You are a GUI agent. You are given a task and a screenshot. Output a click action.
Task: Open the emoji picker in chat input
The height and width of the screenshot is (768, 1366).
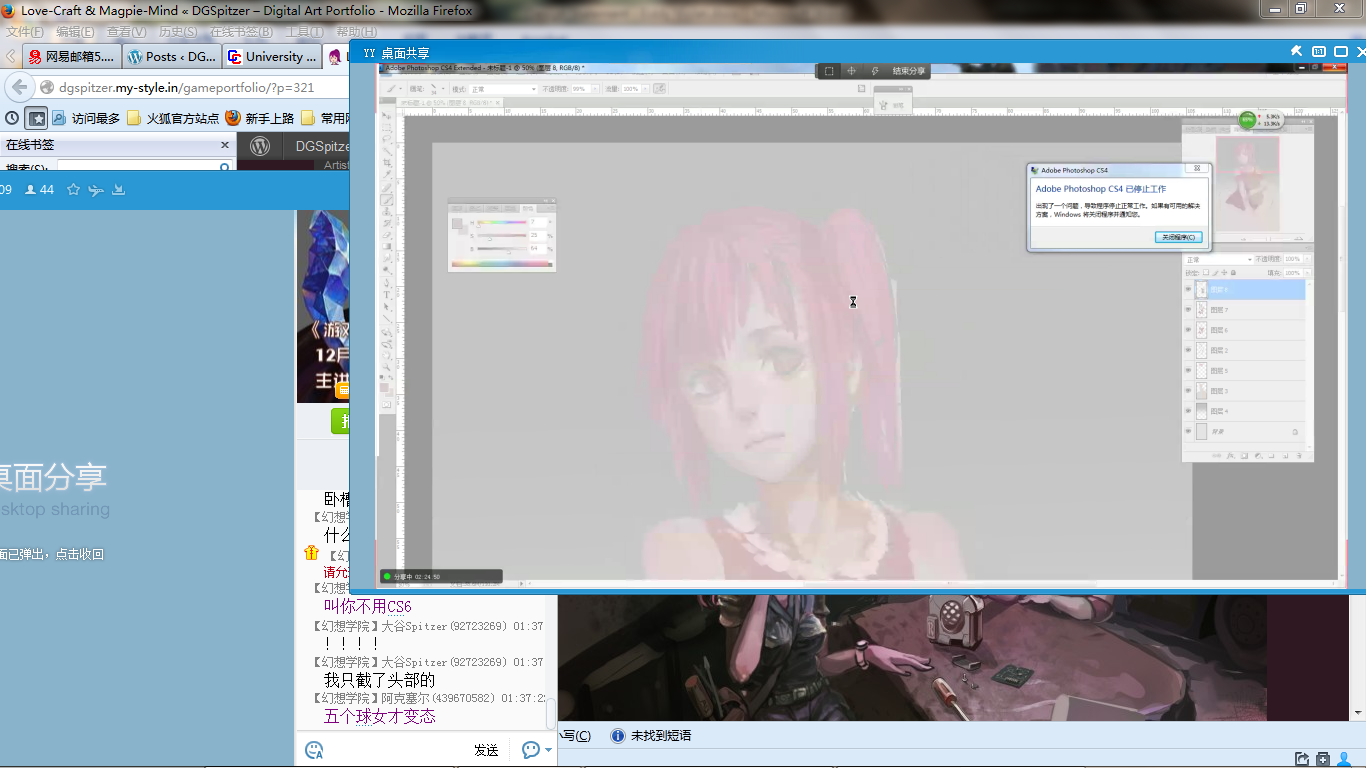click(314, 749)
